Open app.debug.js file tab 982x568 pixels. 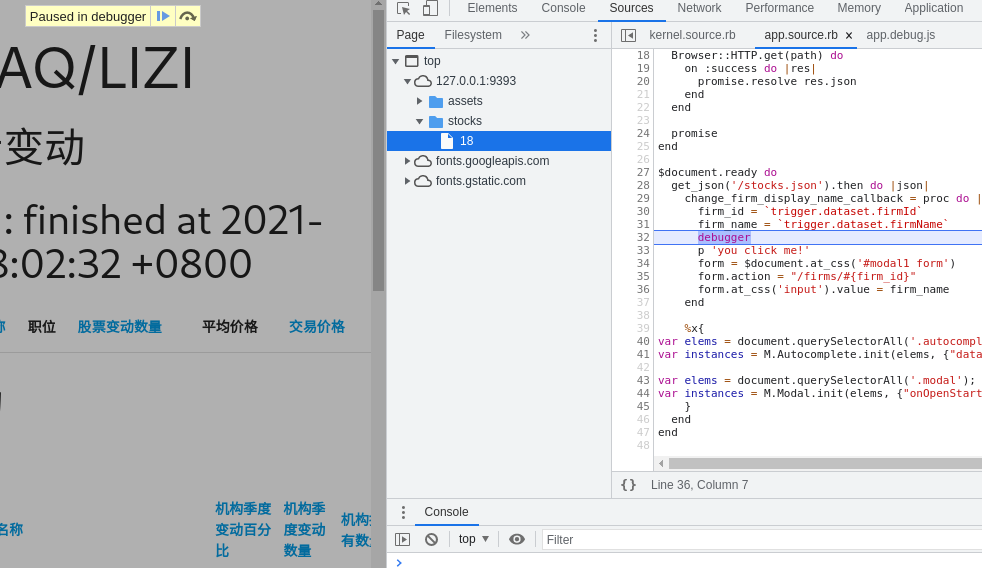pyautogui.click(x=900, y=35)
